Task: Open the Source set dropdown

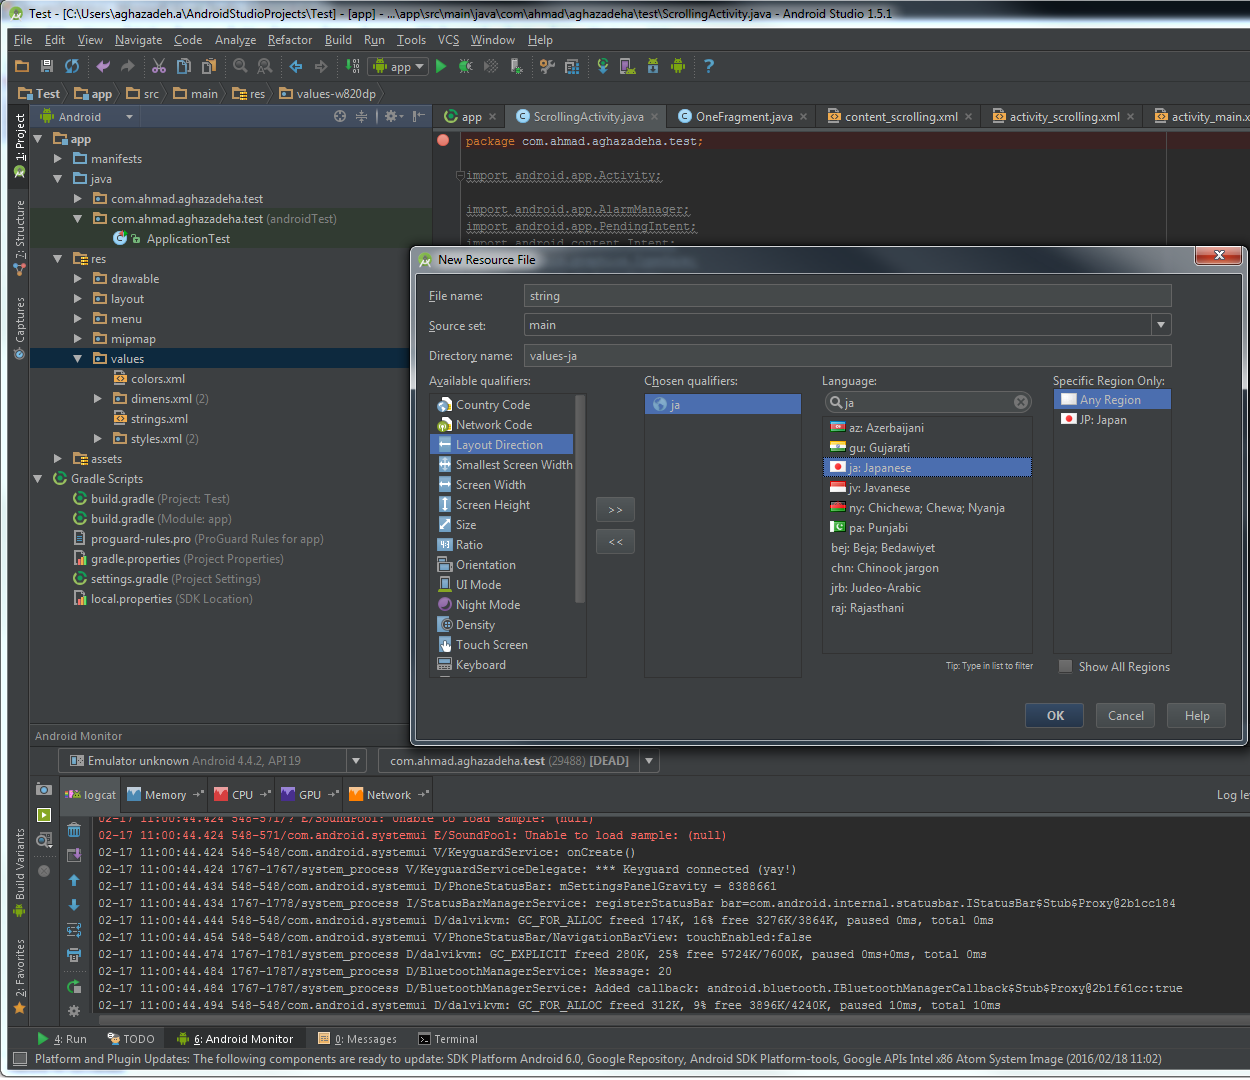Action: tap(1160, 325)
